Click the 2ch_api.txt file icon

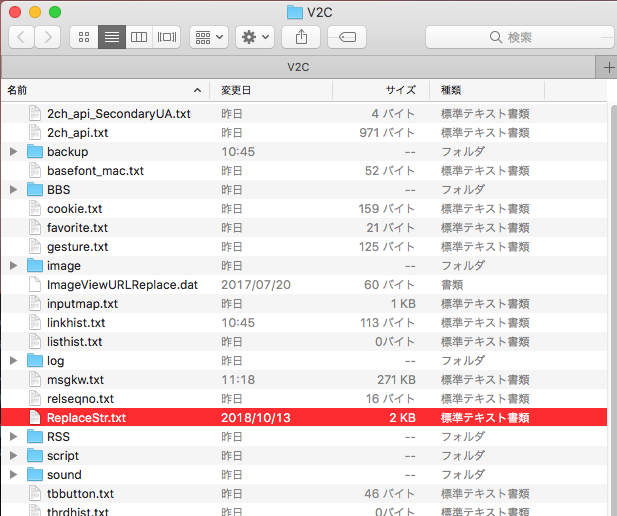(x=35, y=133)
